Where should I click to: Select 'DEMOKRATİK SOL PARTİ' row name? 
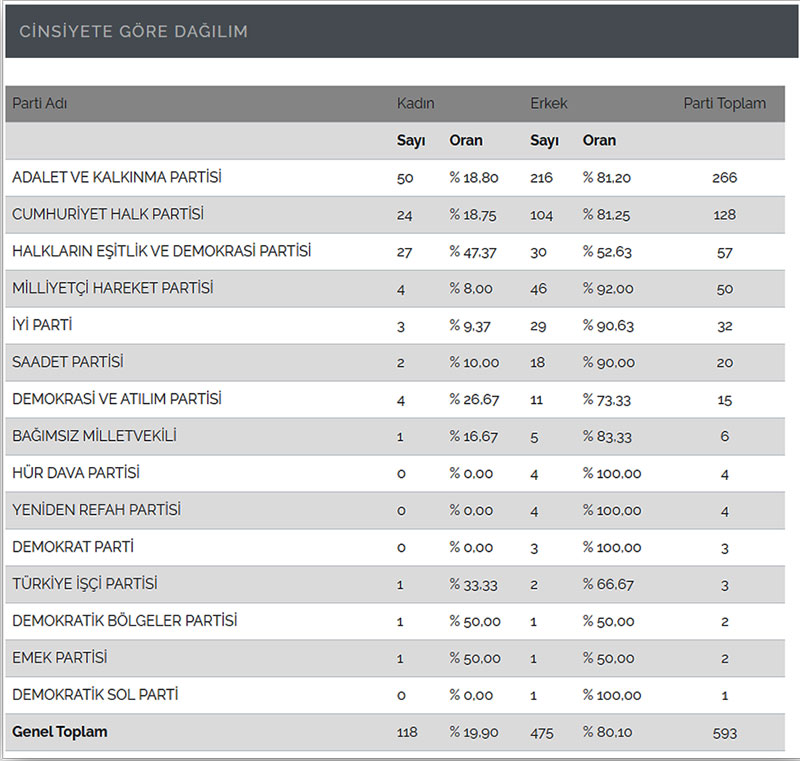95,695
